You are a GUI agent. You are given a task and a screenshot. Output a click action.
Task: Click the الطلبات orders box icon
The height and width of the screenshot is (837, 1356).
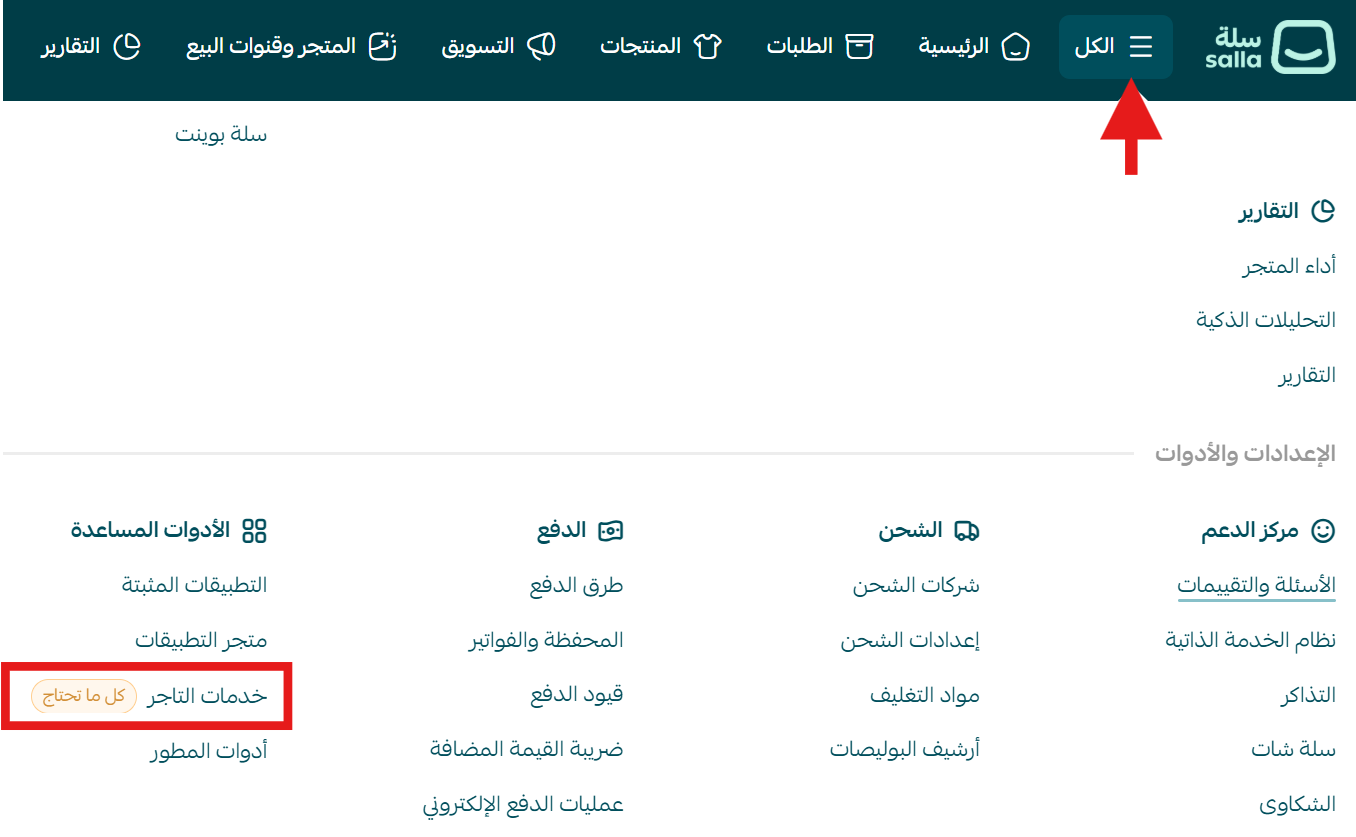pyautogui.click(x=859, y=47)
